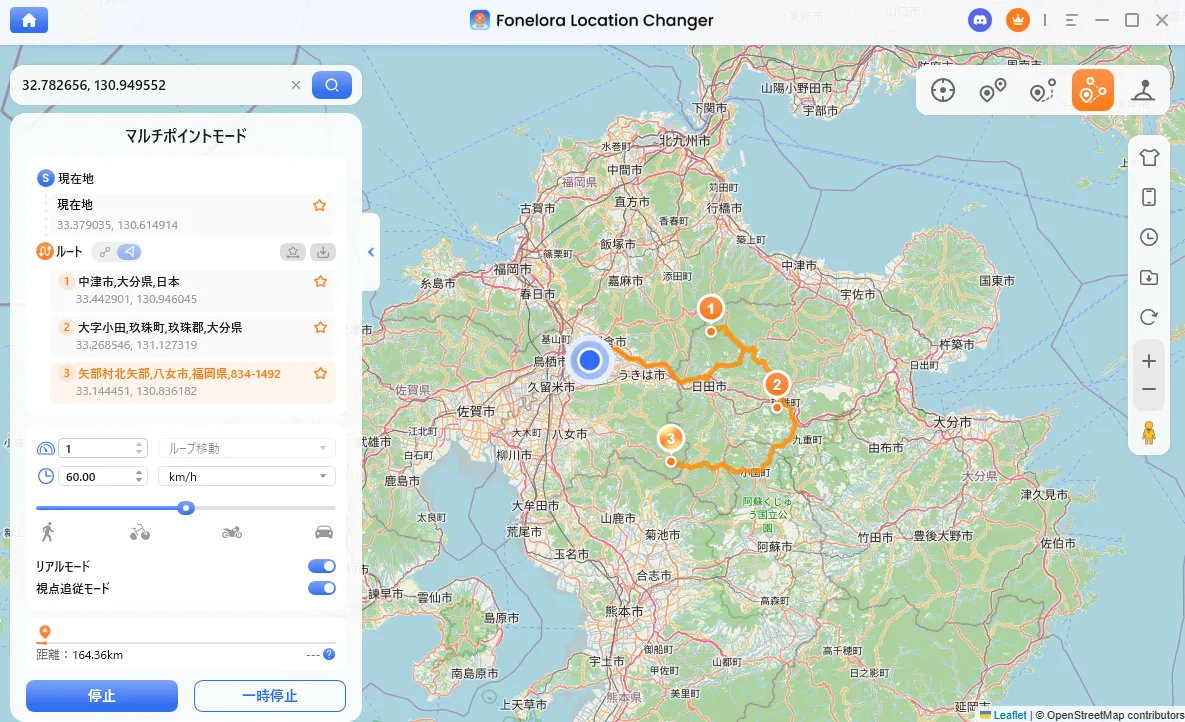The width and height of the screenshot is (1185, 722).
Task: Favorite waypoint 中津市,大分県,日本
Action: coord(320,281)
